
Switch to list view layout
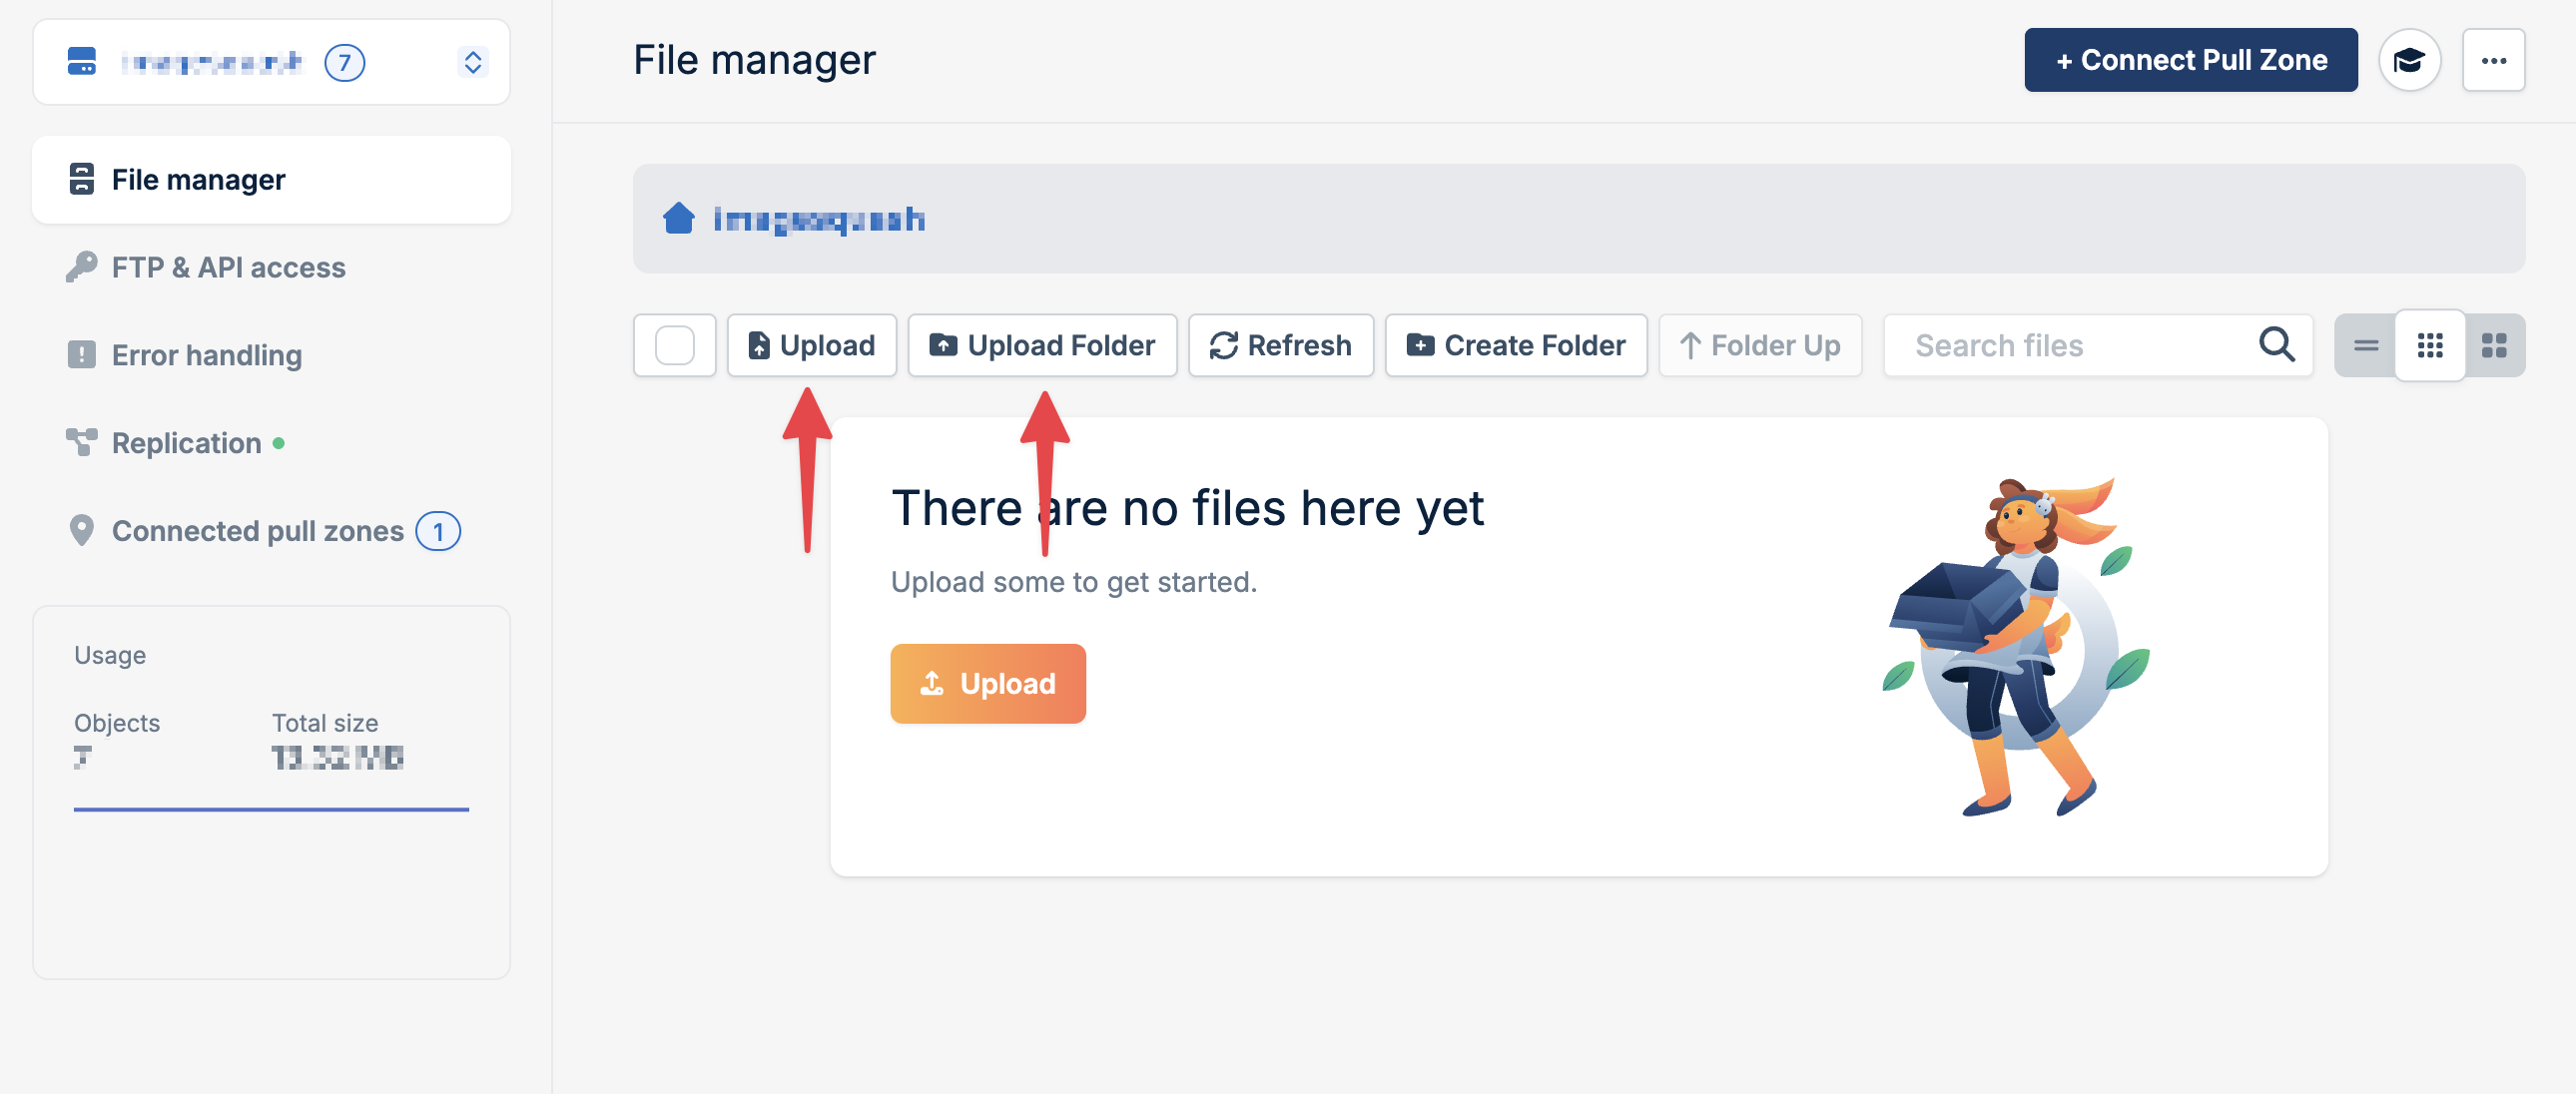coord(2366,345)
